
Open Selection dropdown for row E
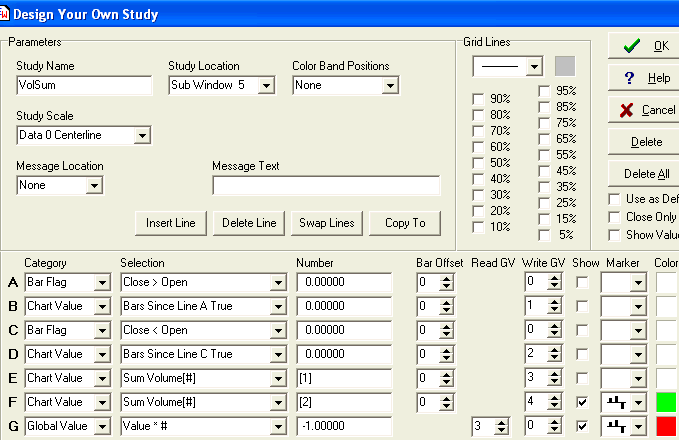tap(277, 378)
